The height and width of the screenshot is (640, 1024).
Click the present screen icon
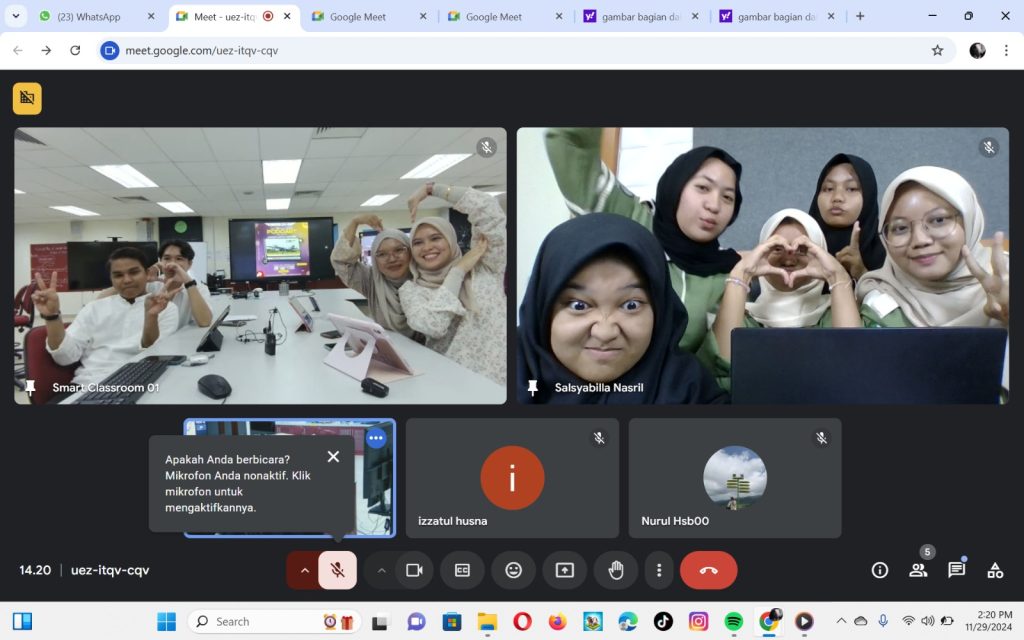pos(565,570)
